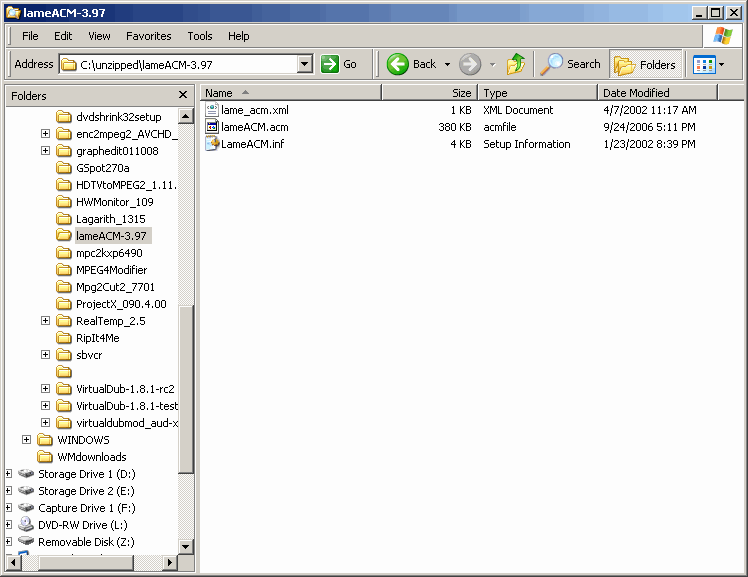Expand the graphedit011008 folder node
Viewport: 748px width, 577px height.
coord(45,151)
